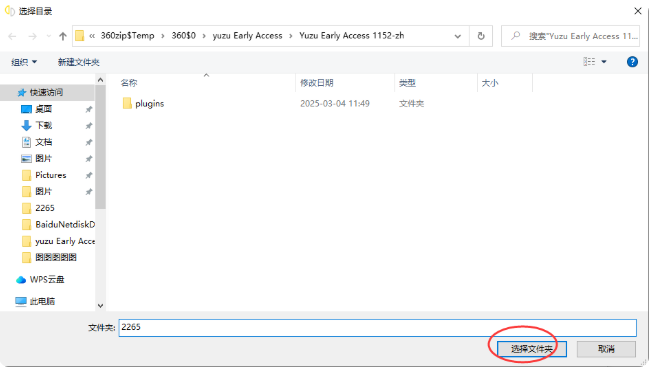Open the view options dropdown arrow
649x370 pixels.
coord(604,62)
